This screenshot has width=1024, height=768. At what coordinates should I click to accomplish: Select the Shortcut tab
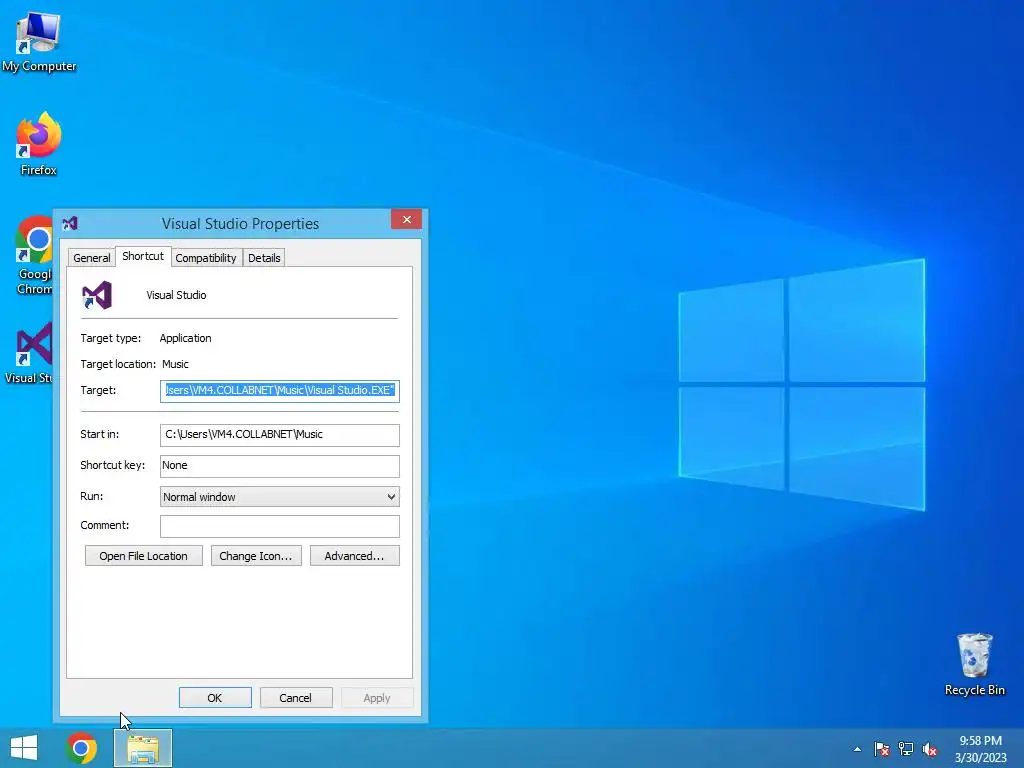click(x=143, y=256)
